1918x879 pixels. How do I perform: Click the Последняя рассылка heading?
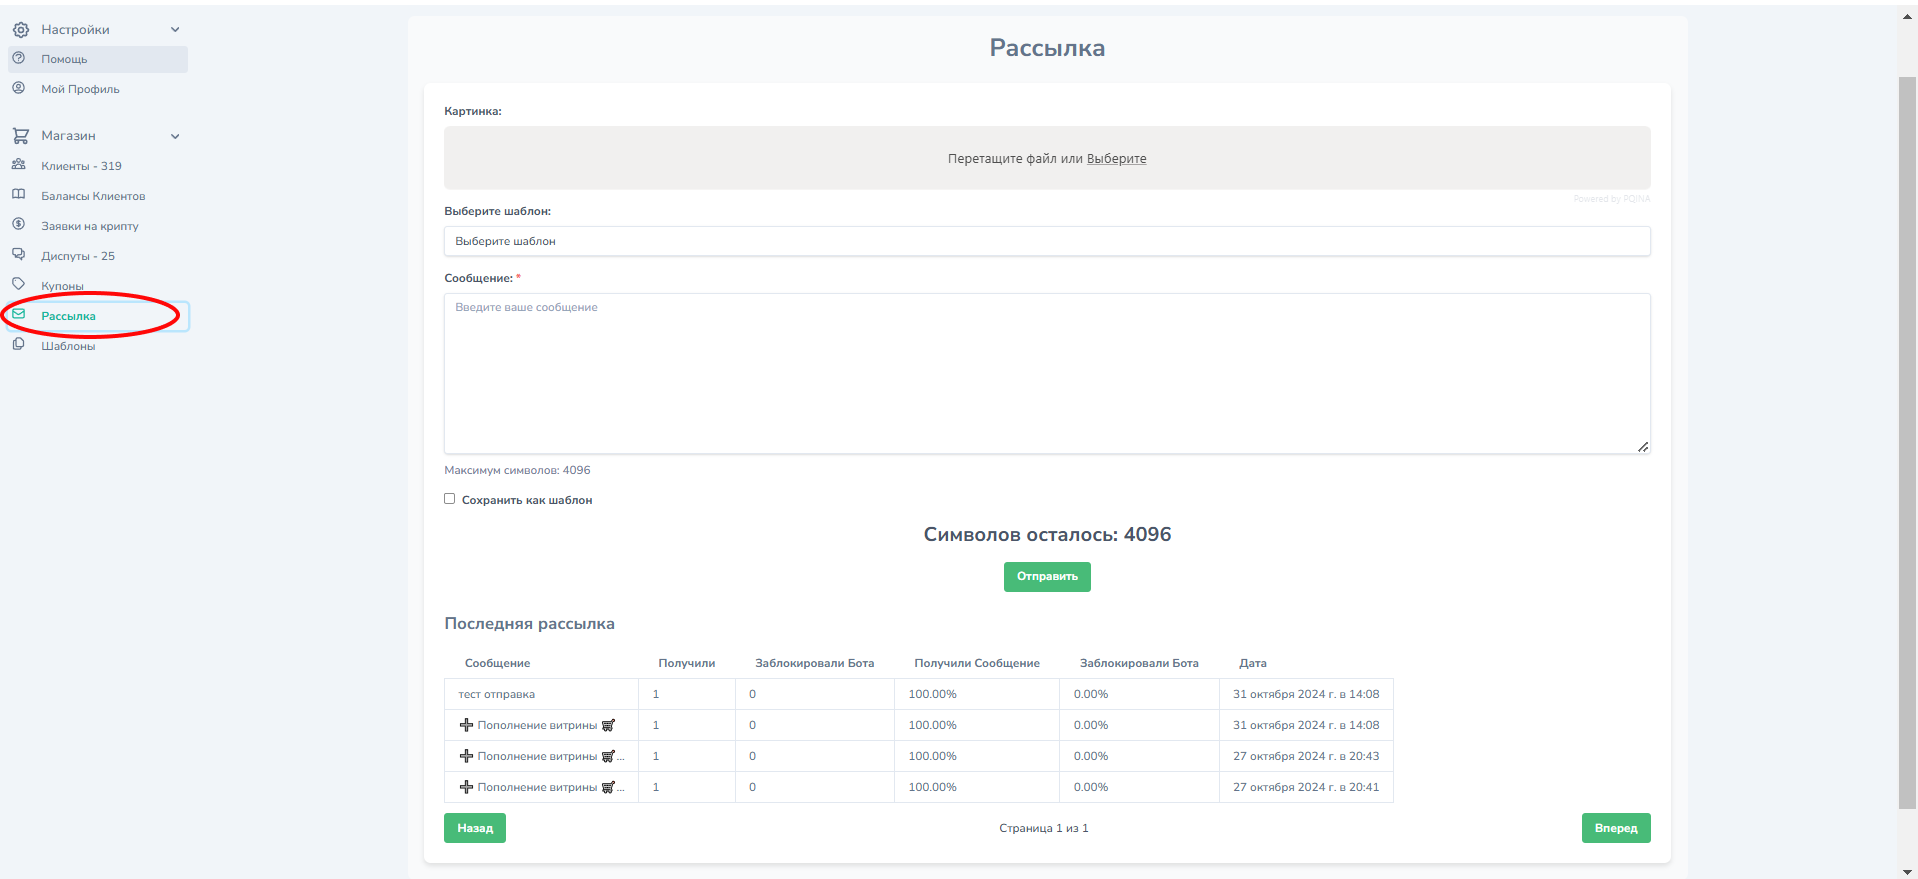click(x=529, y=624)
